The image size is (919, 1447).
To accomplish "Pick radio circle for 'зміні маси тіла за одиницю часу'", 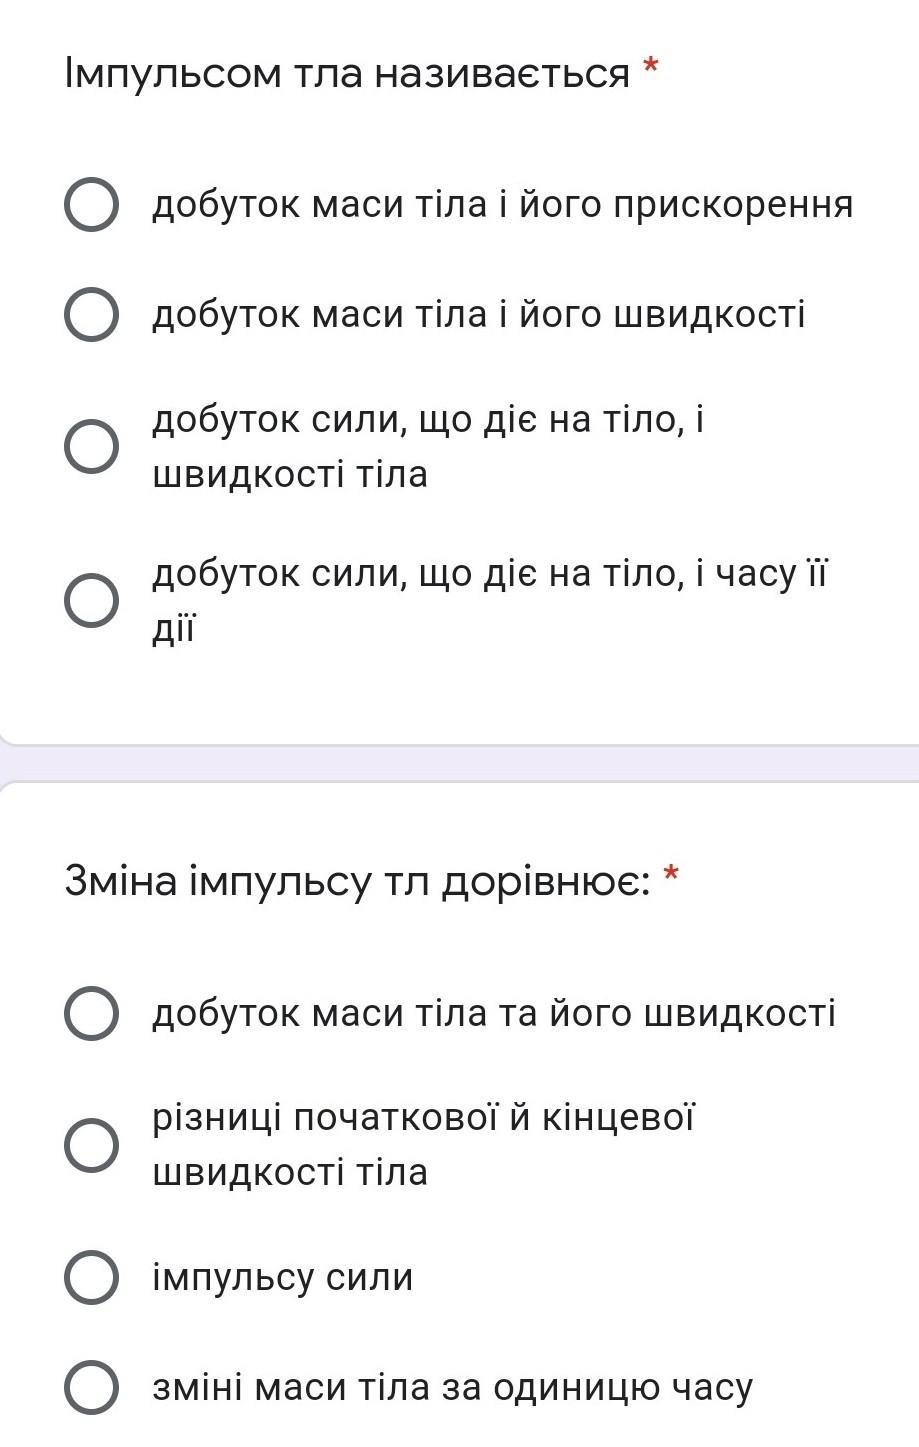I will 91,1387.
